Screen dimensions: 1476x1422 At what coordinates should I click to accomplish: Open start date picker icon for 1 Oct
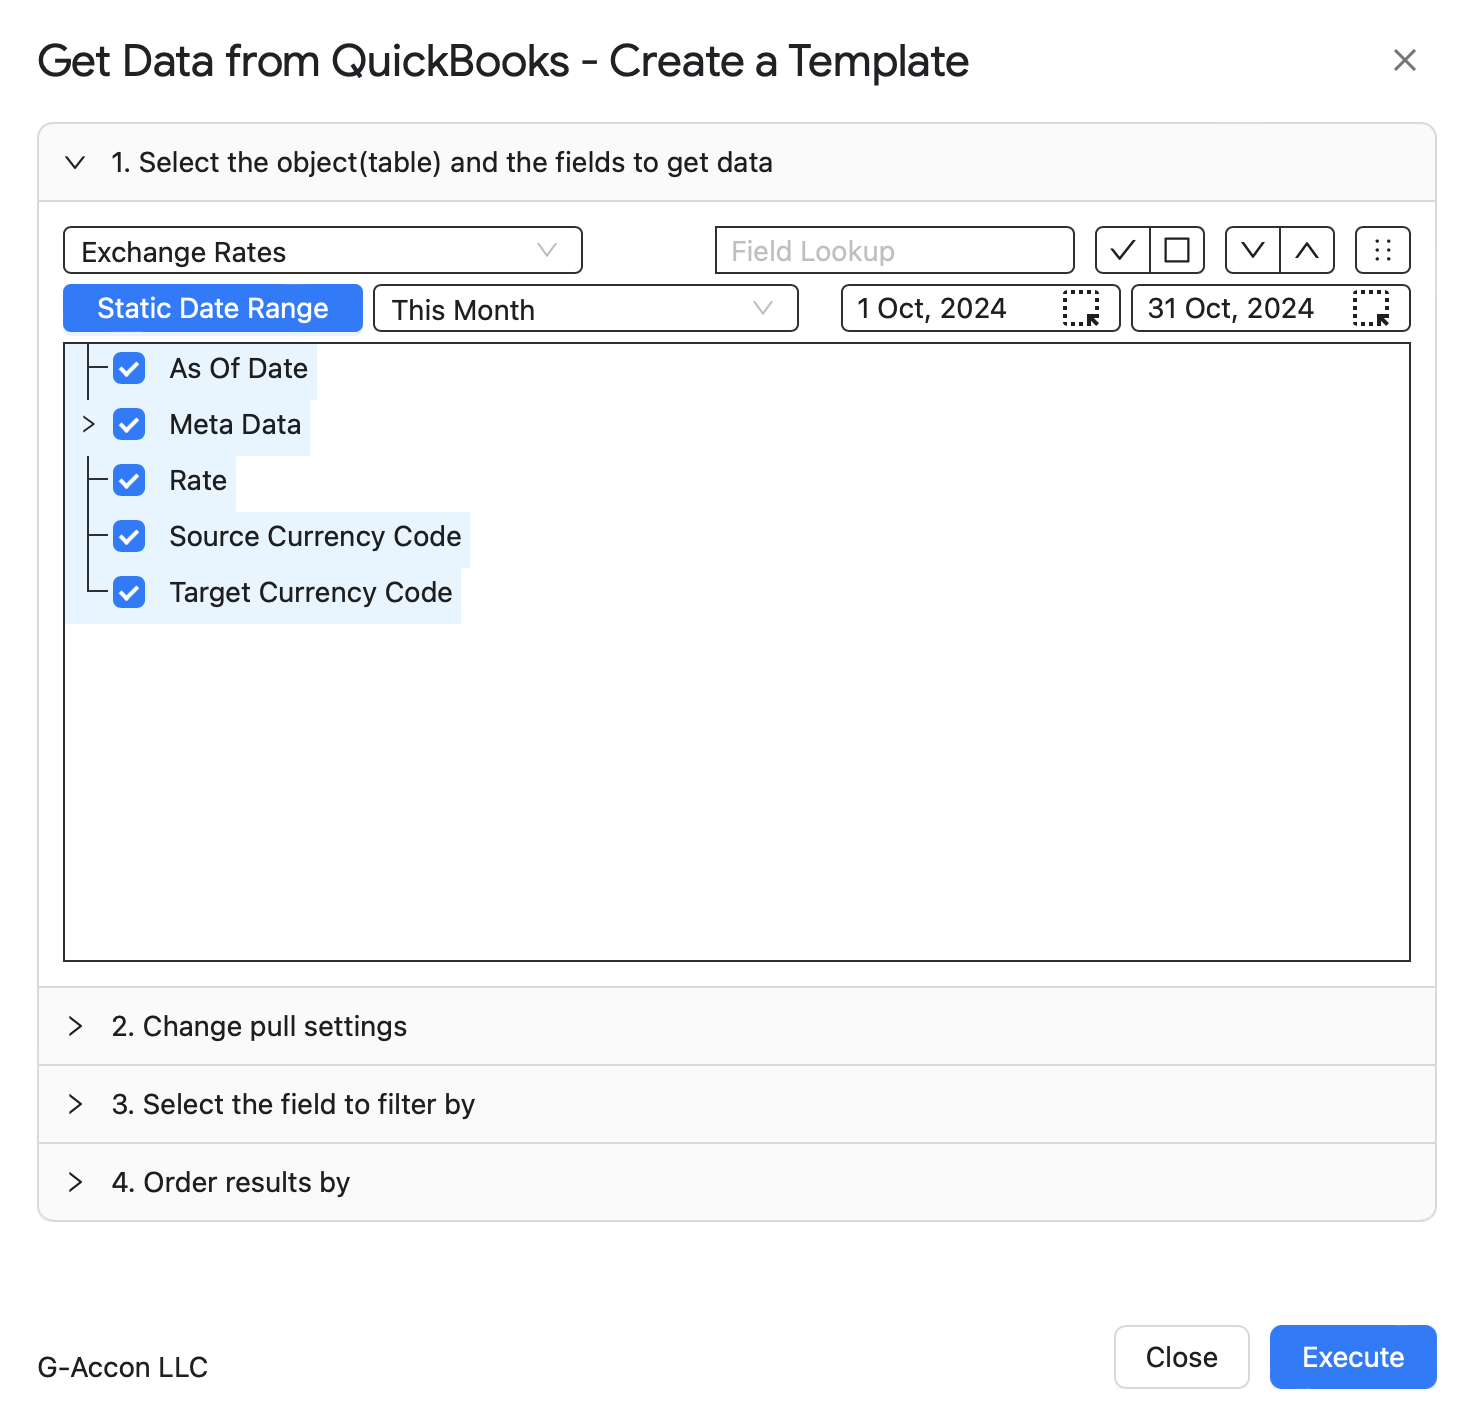[x=1081, y=308]
